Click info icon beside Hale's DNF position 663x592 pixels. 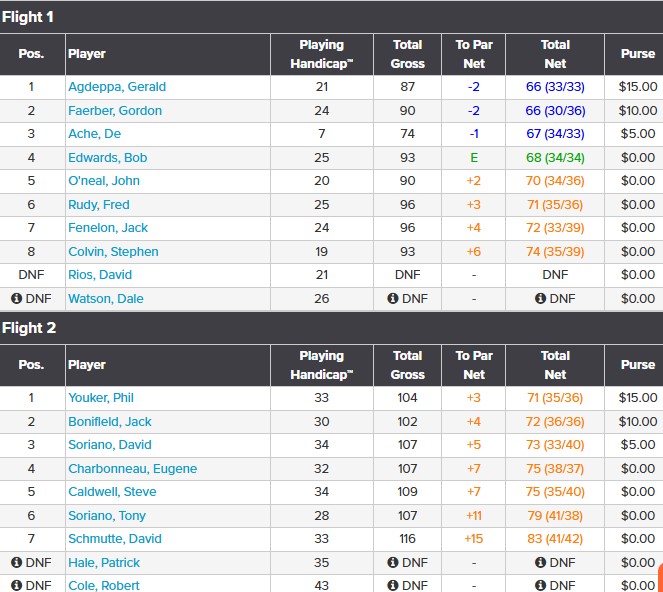(x=16, y=563)
